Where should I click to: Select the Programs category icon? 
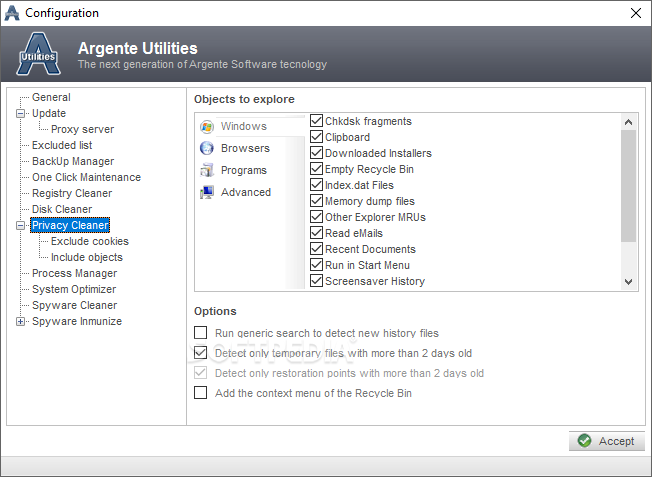pos(207,170)
